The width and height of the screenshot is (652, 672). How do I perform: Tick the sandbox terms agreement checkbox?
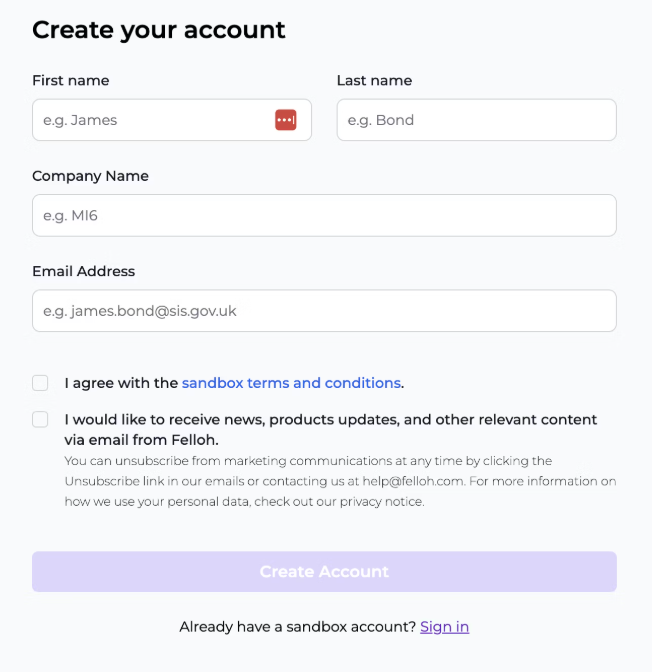tap(40, 383)
